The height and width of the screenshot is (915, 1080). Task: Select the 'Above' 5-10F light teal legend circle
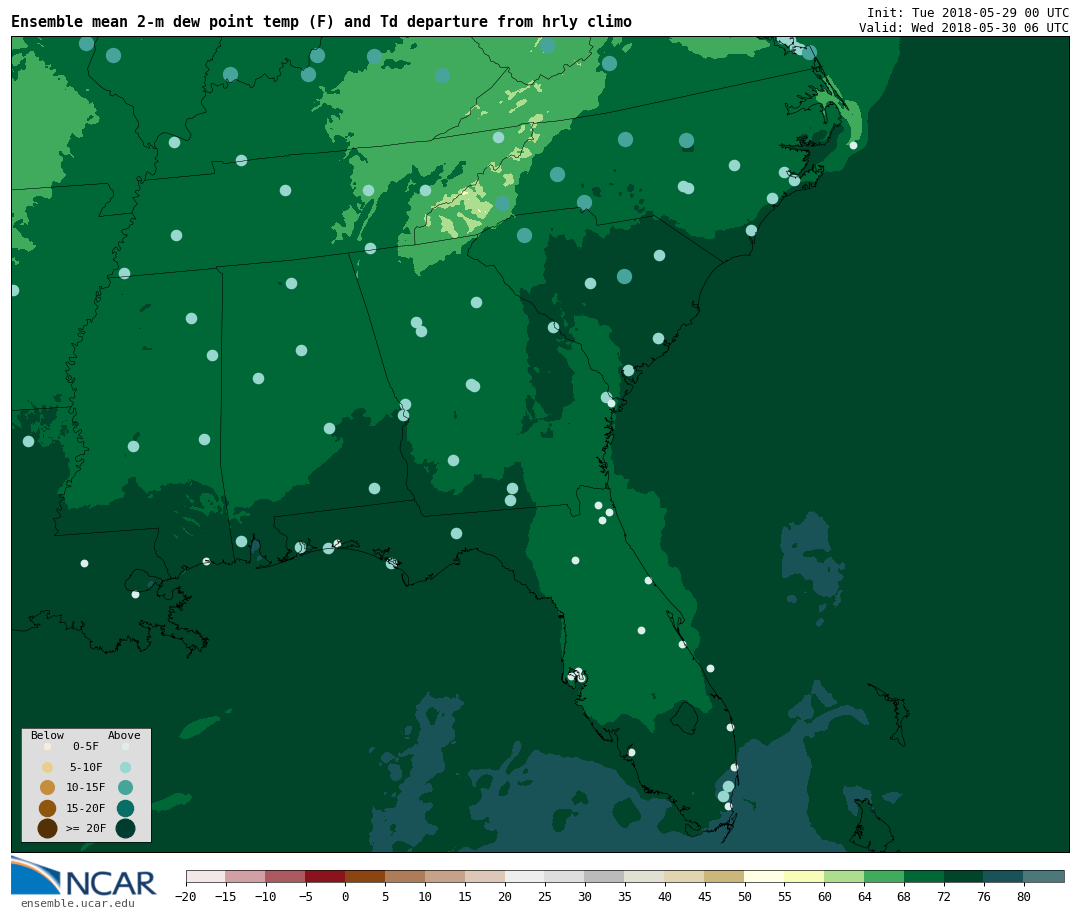[x=125, y=767]
